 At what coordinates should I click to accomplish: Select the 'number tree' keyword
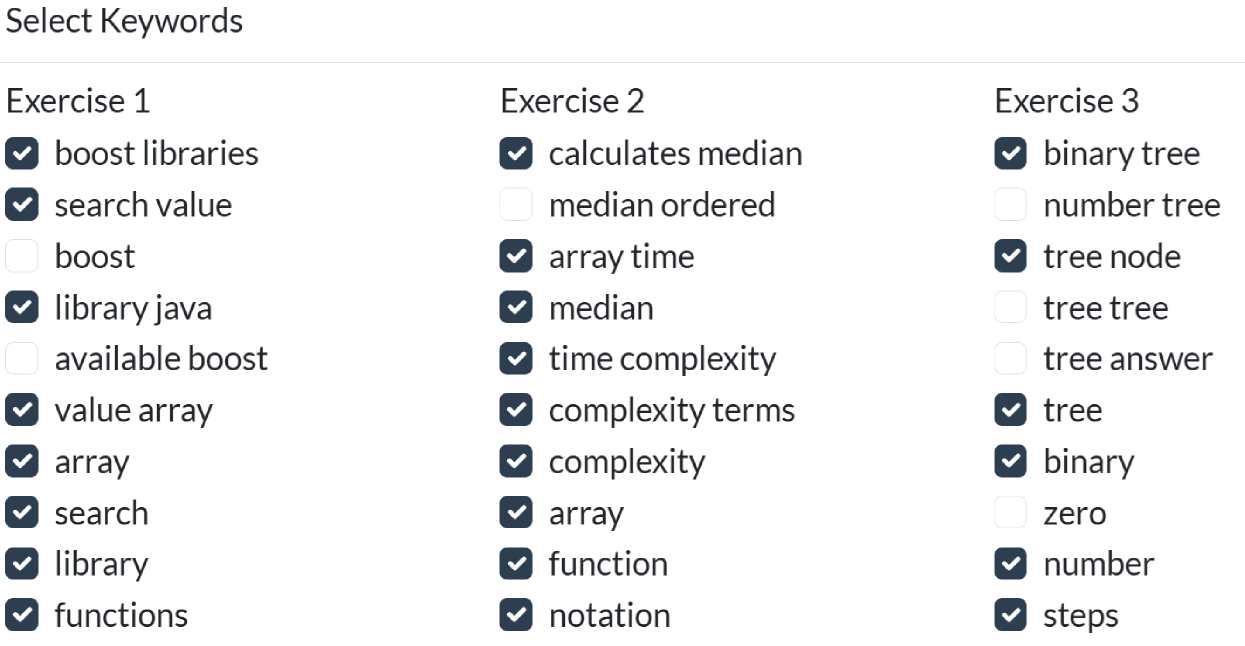(1011, 205)
